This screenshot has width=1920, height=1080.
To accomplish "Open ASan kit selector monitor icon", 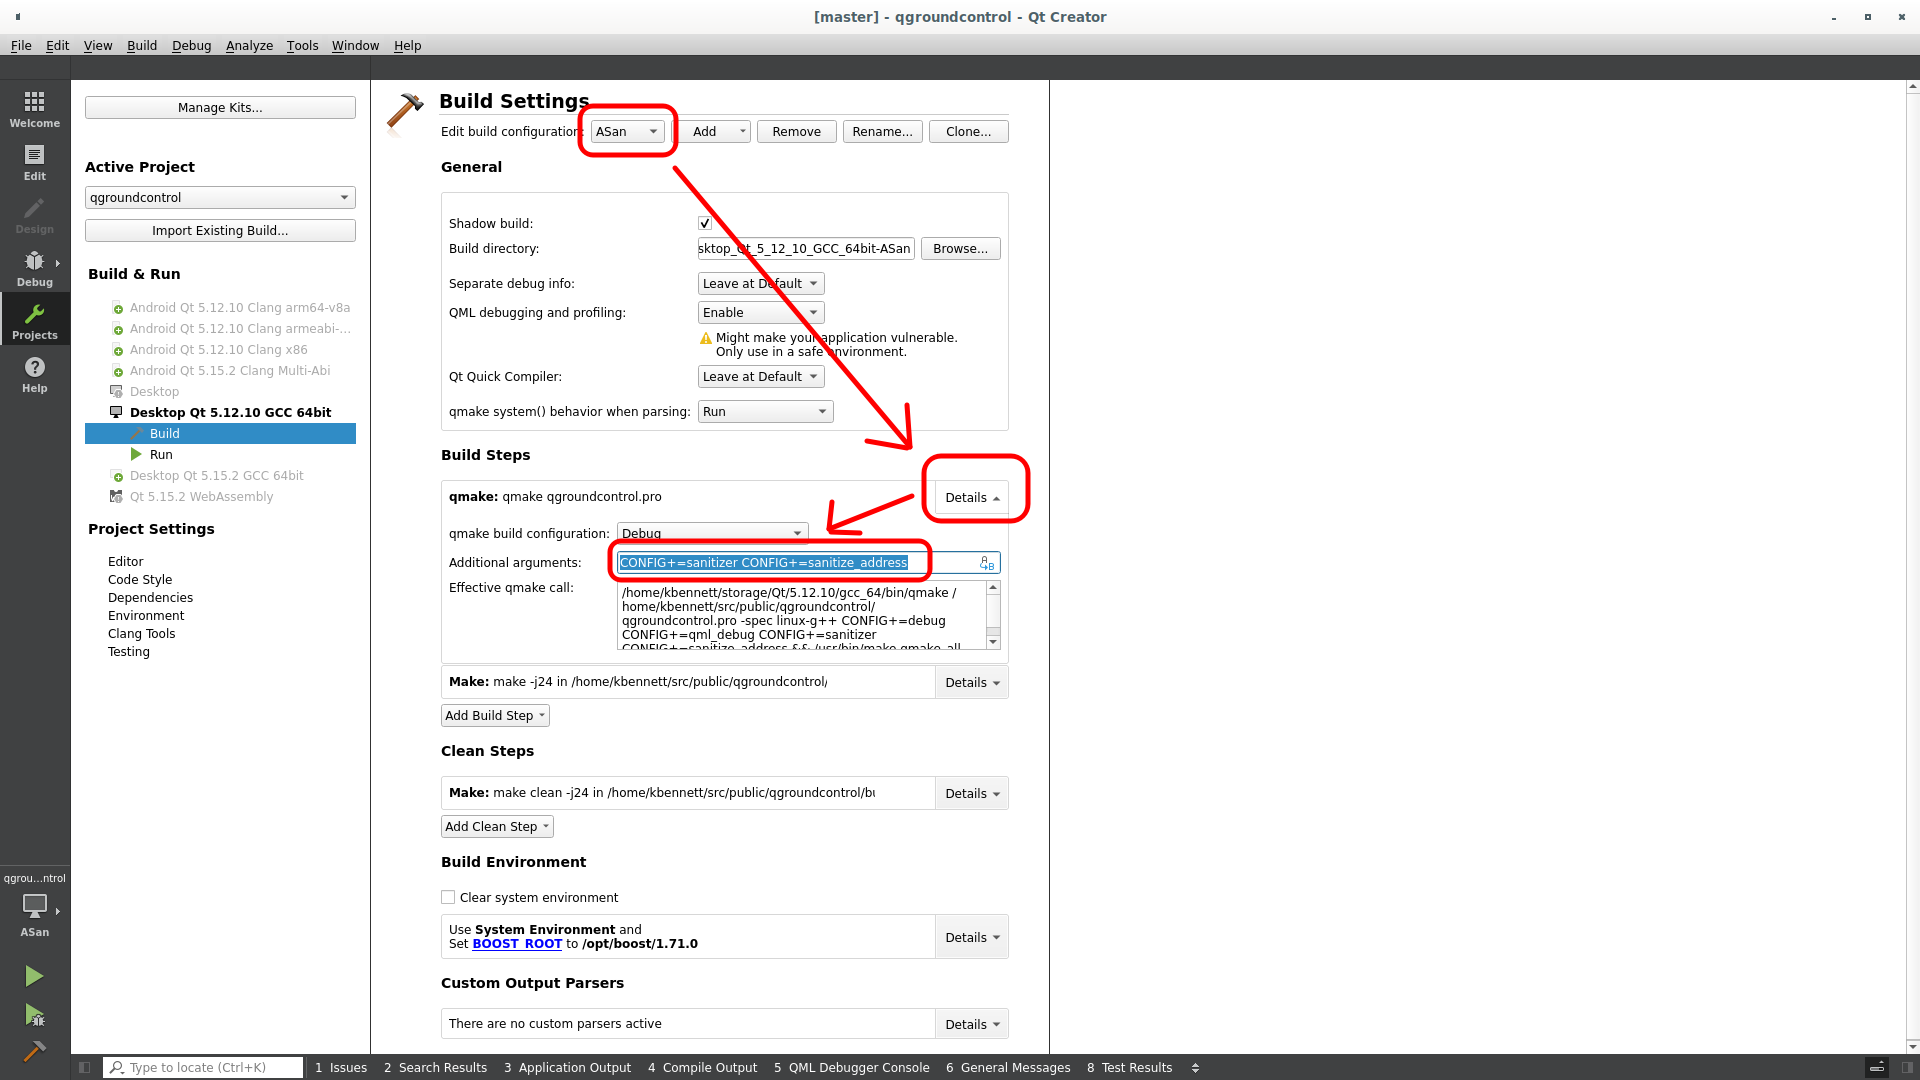I will pos(35,906).
